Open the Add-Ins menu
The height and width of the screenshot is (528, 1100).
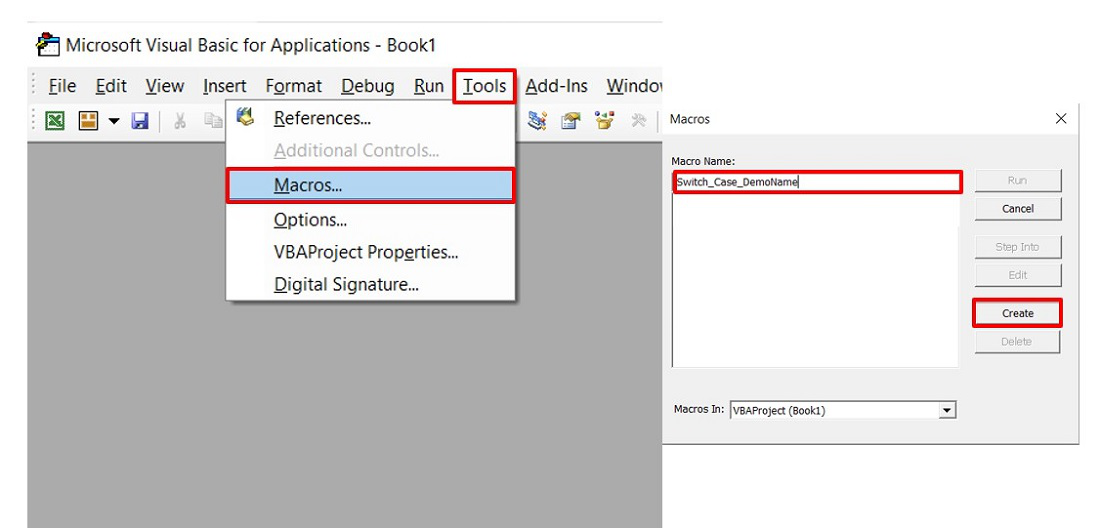point(556,86)
